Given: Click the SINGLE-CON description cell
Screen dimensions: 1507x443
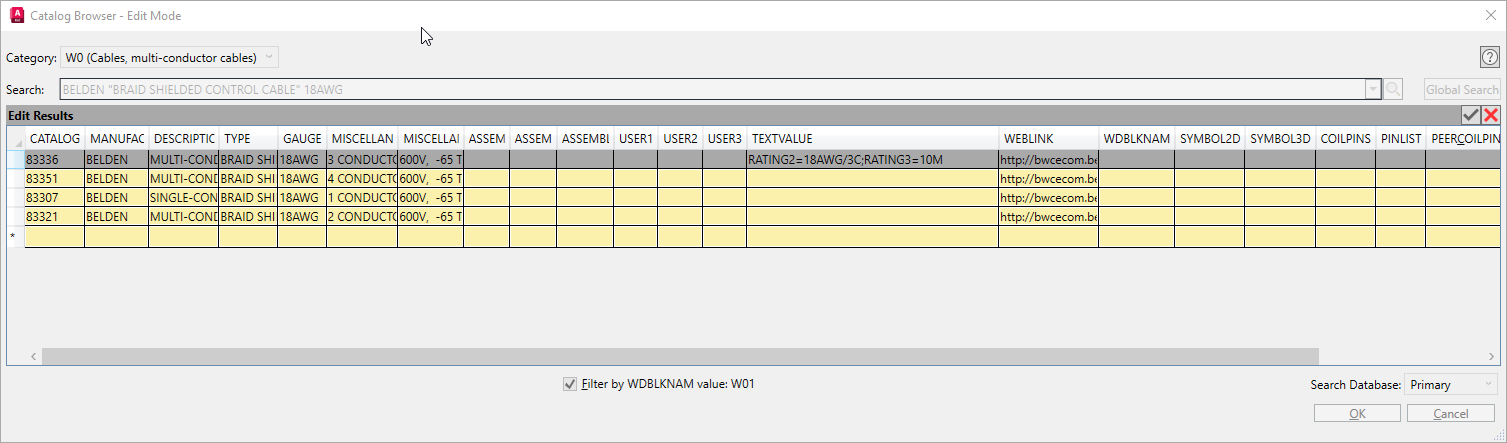Looking at the screenshot, I should [183, 197].
